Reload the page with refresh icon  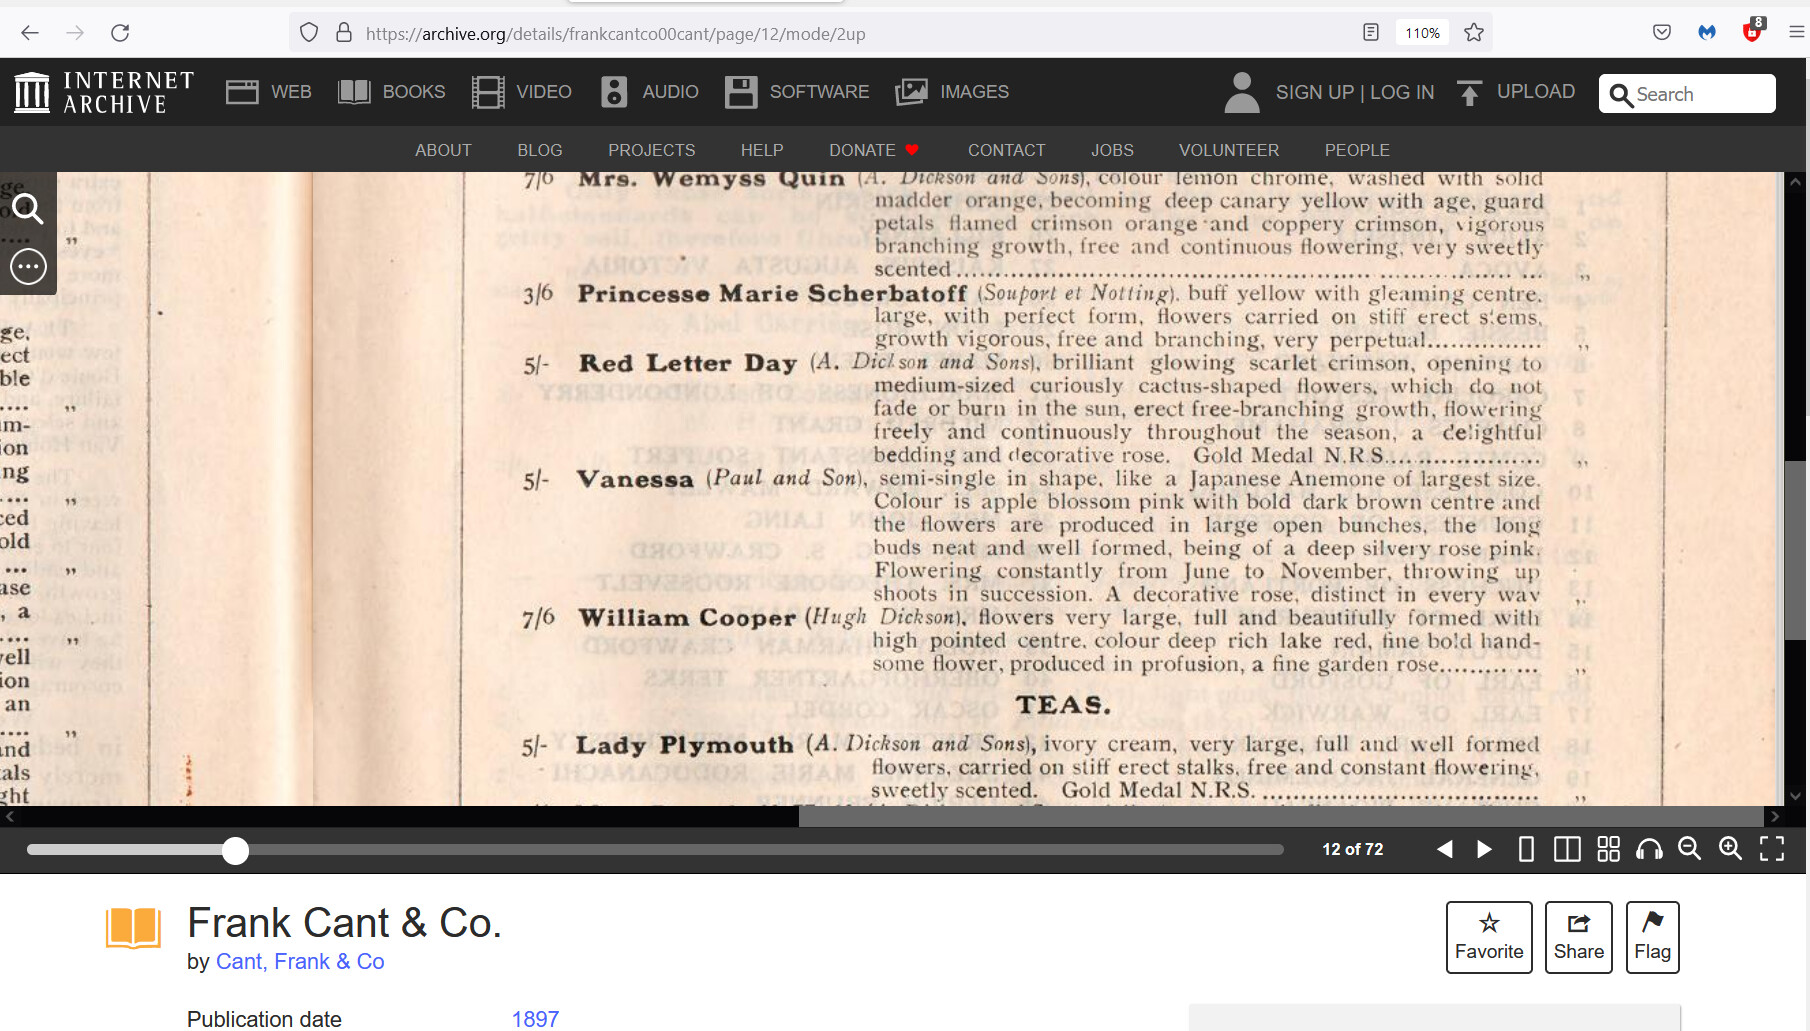point(120,33)
